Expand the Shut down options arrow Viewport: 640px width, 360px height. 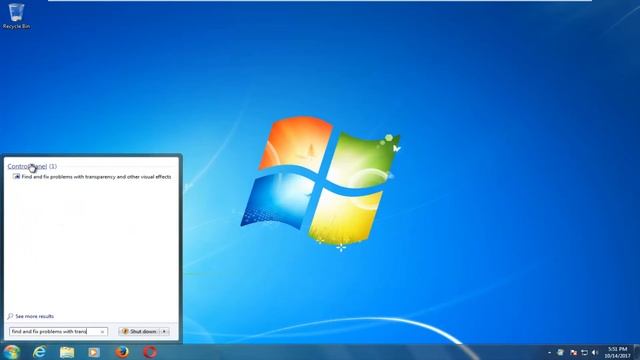pos(164,331)
